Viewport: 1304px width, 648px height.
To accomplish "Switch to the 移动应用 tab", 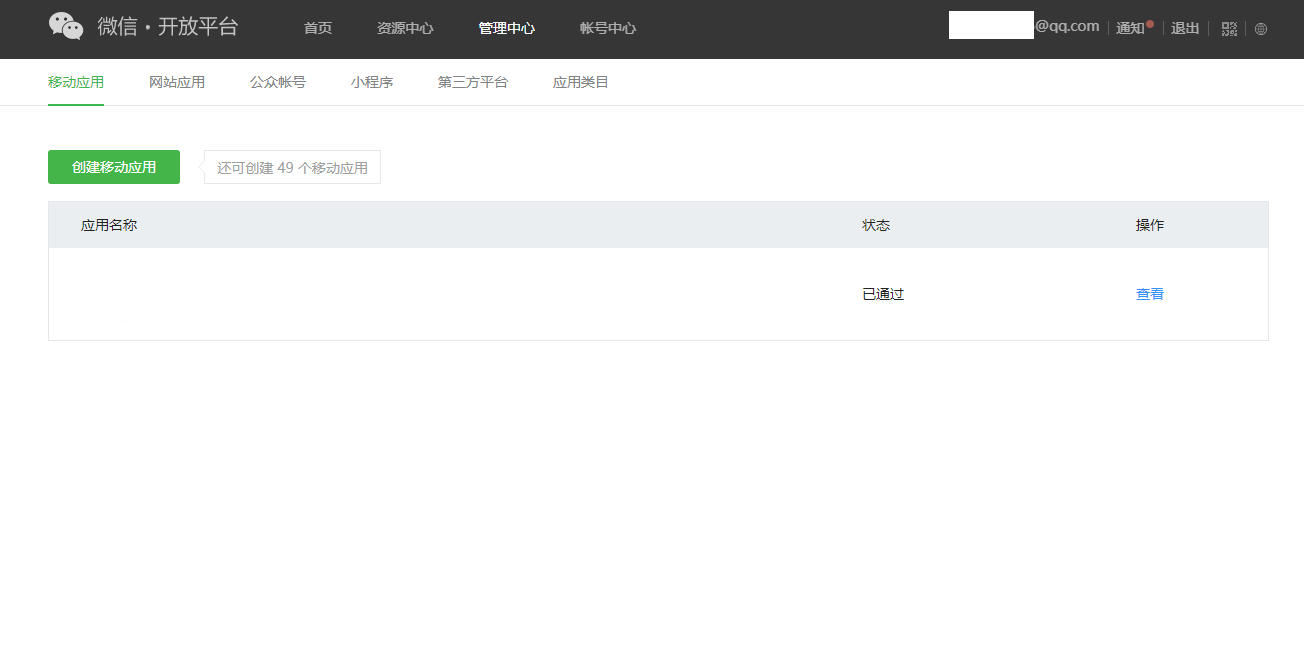I will (x=76, y=82).
